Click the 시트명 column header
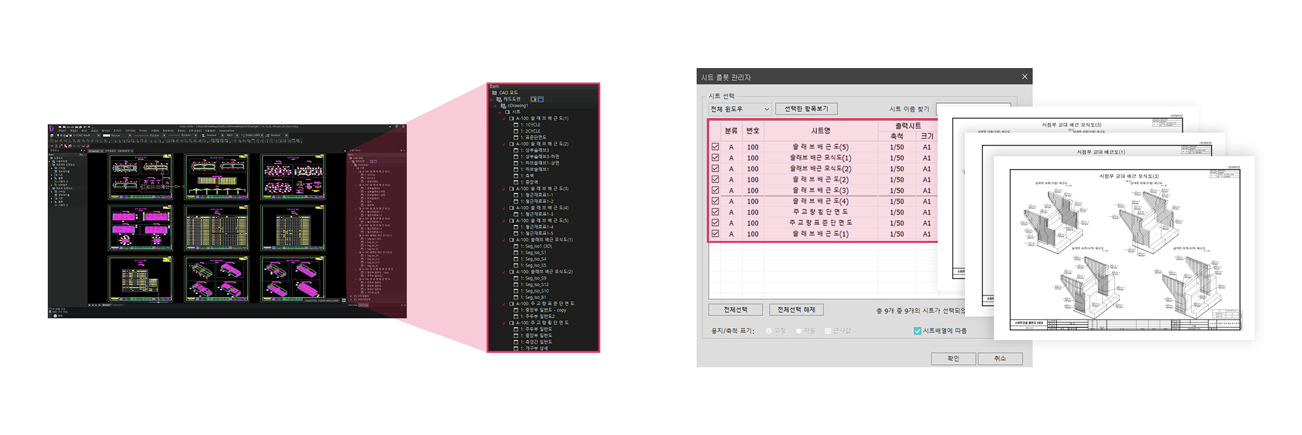Image resolution: width=1302 pixels, height=435 pixels. point(820,130)
